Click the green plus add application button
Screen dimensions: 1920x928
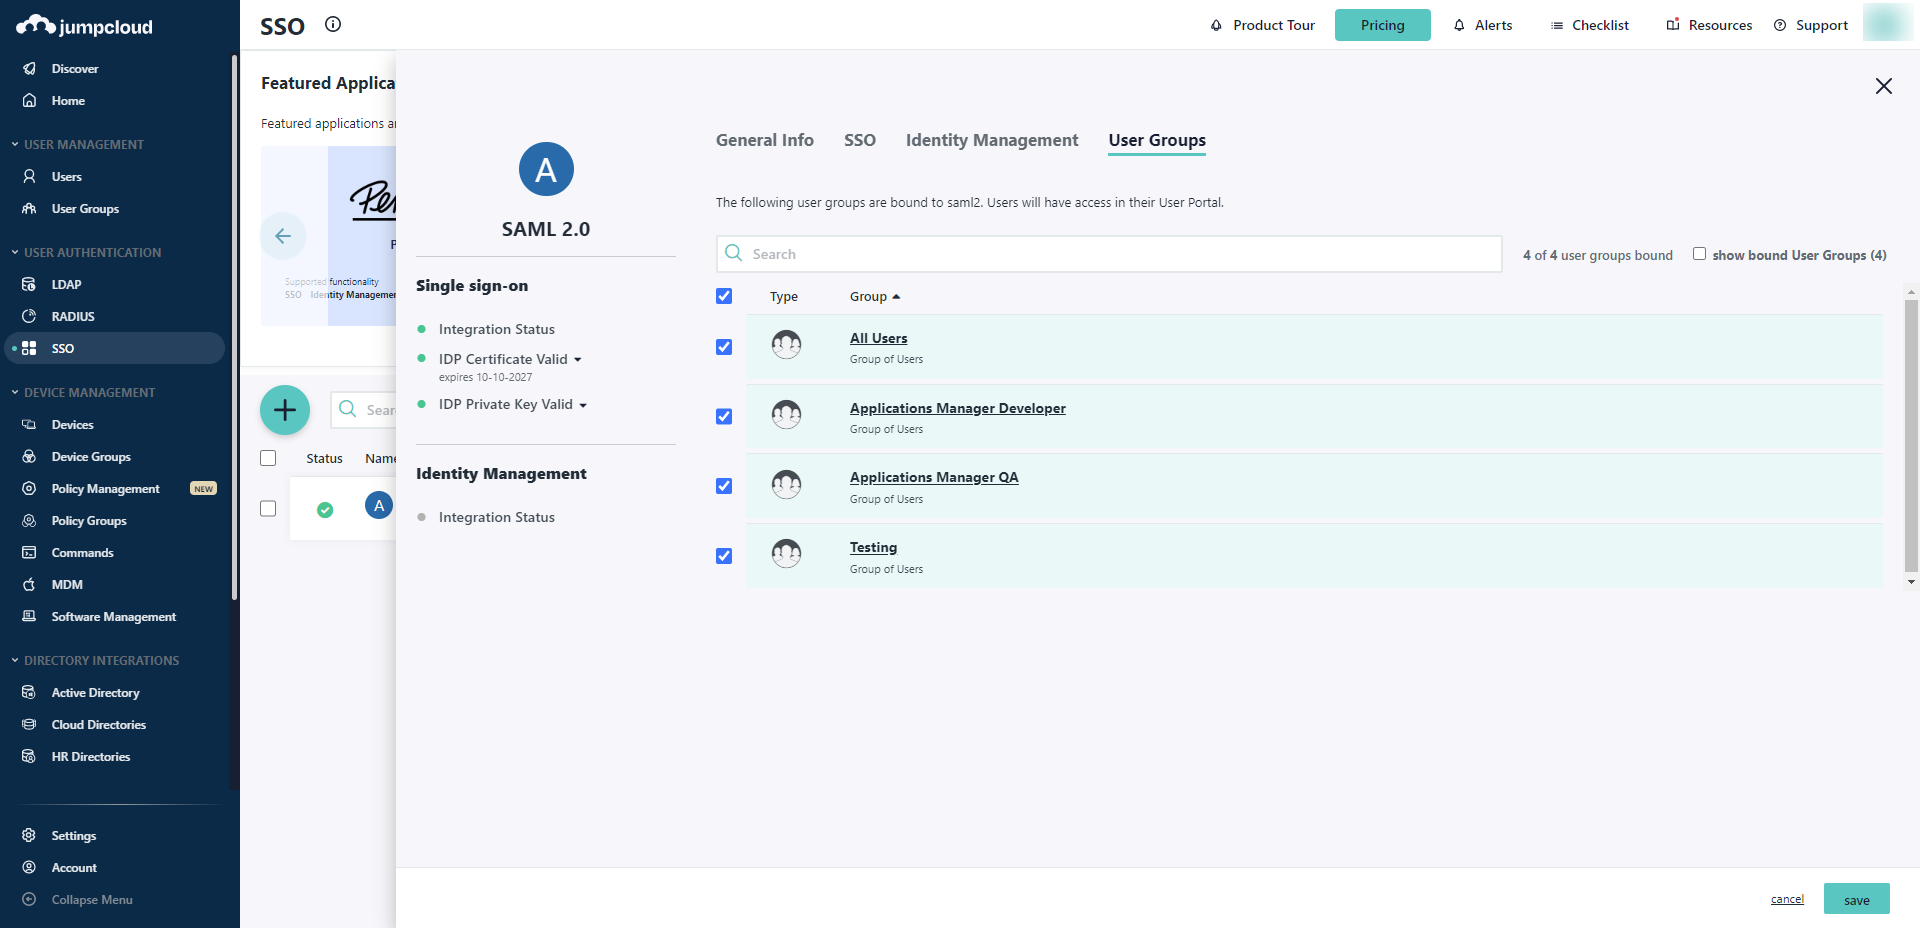(285, 410)
